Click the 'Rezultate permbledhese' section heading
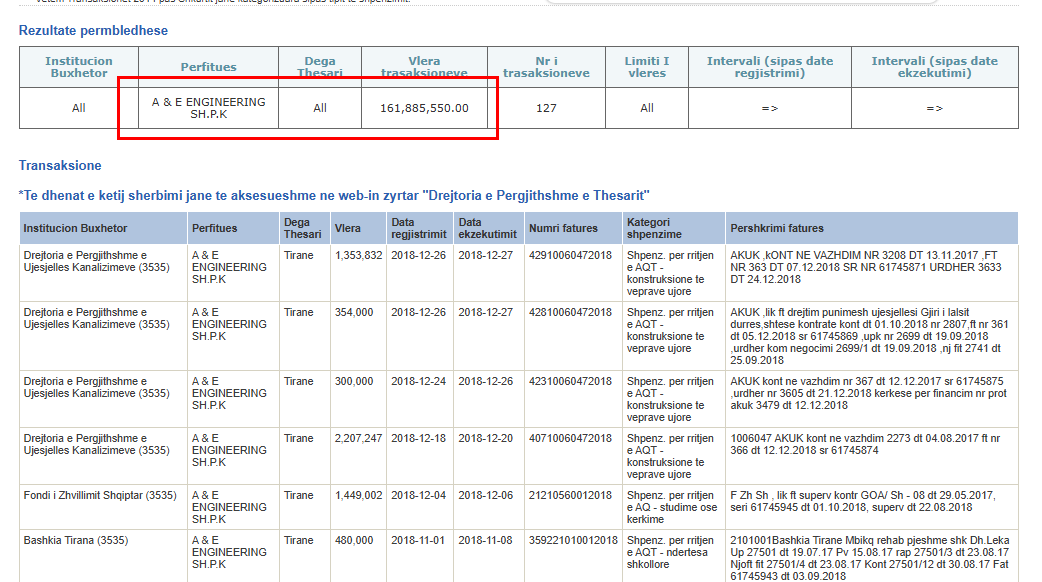This screenshot has height=582, width=1042. pos(93,31)
